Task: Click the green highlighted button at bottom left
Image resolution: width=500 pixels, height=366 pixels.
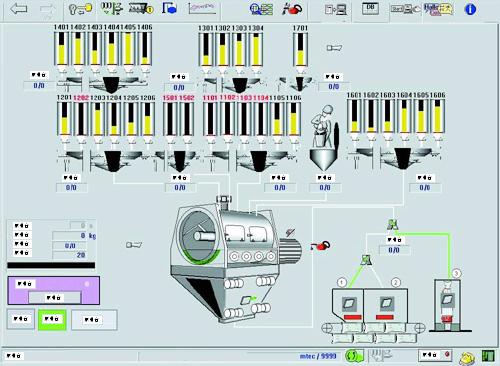Action: [x=52, y=320]
